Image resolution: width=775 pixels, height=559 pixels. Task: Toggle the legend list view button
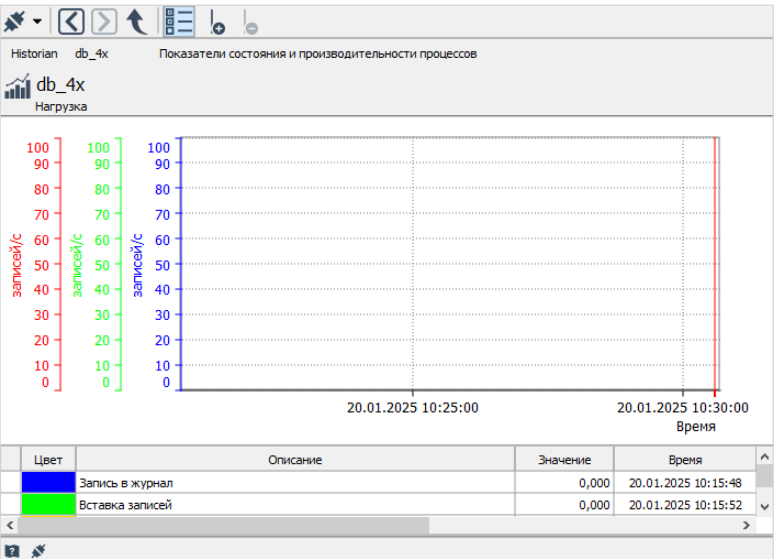coord(180,20)
